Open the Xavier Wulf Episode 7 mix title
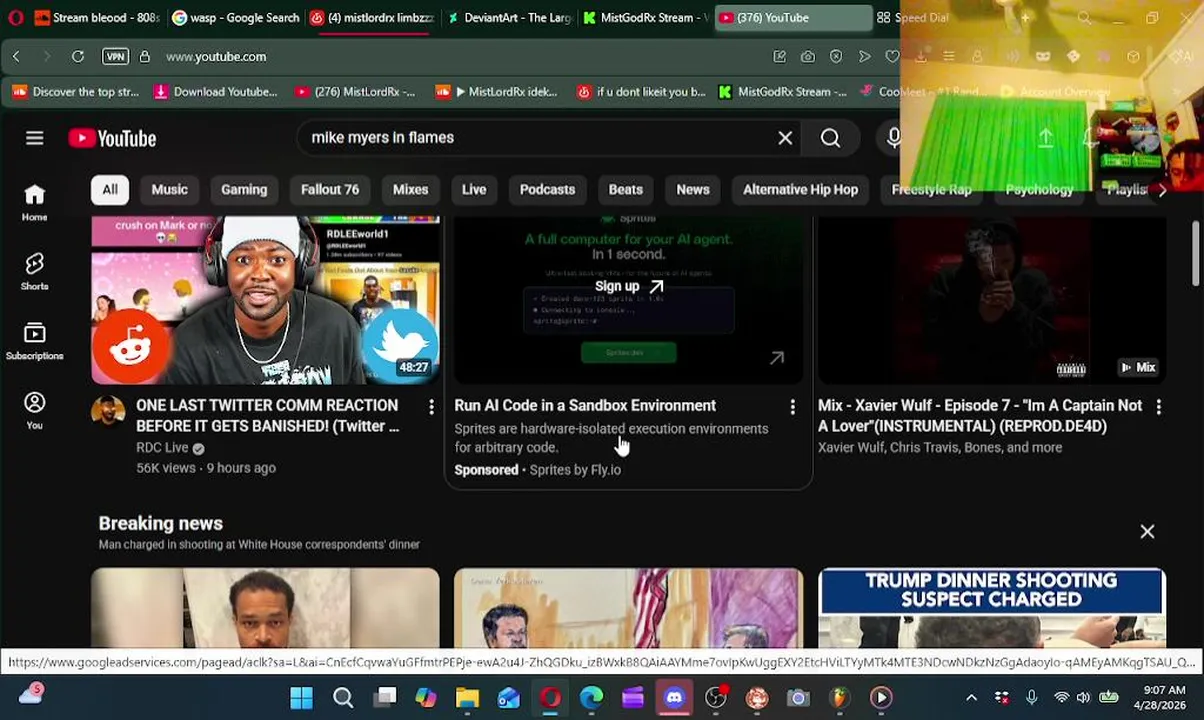The width and height of the screenshot is (1204, 720). 980,415
